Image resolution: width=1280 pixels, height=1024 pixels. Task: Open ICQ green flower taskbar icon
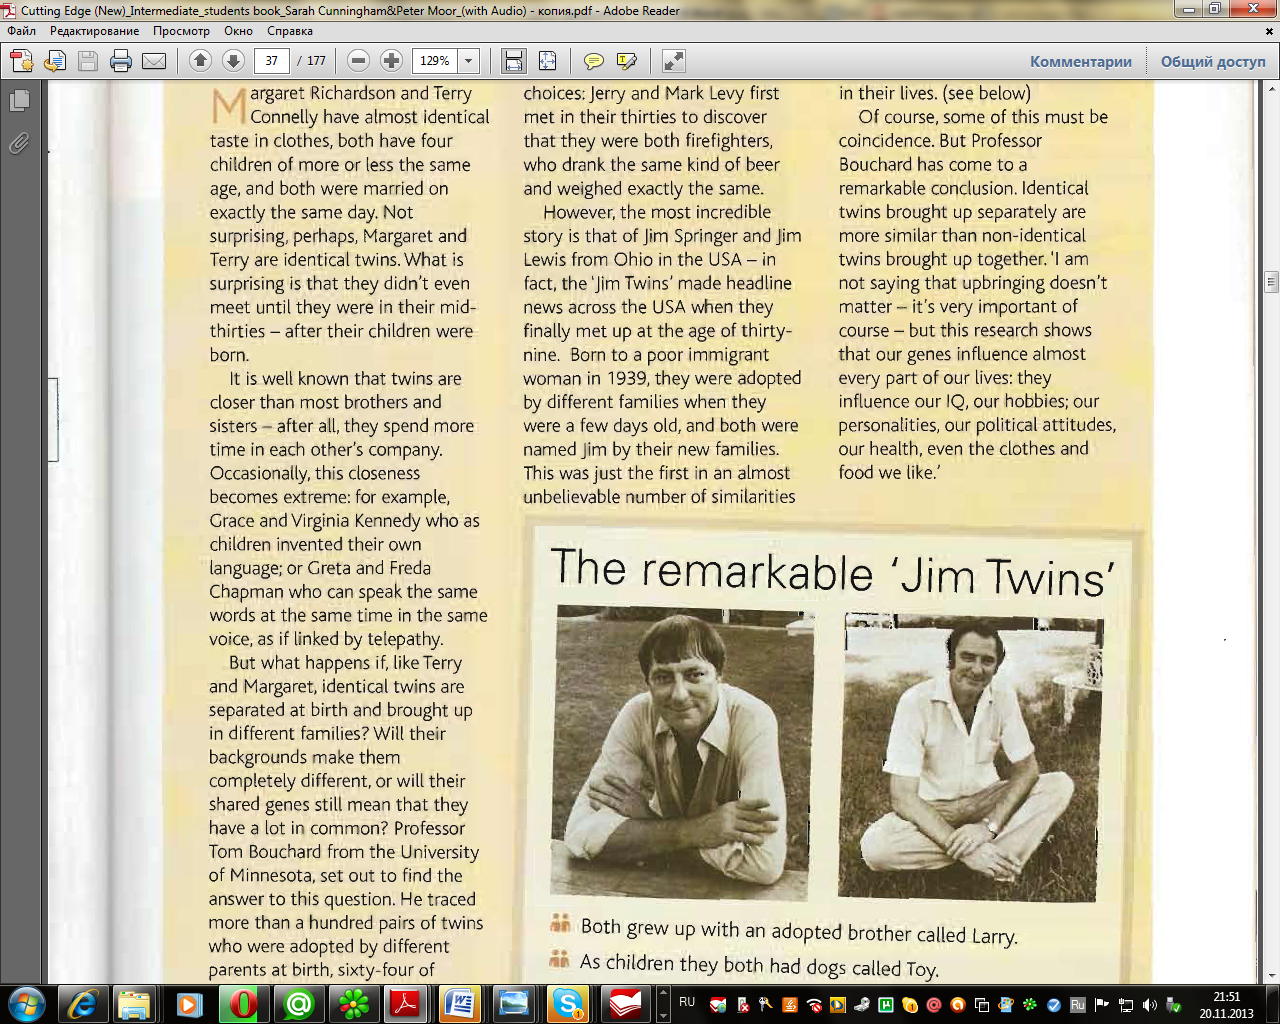pyautogui.click(x=352, y=1004)
